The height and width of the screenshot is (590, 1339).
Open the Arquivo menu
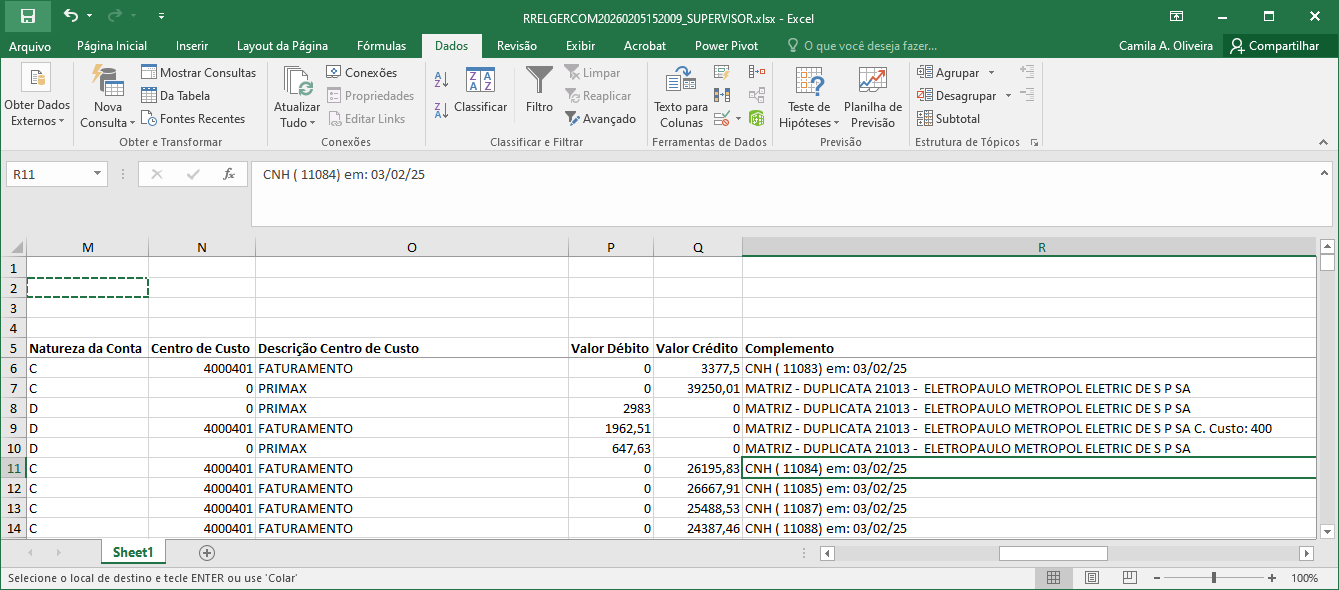click(30, 46)
